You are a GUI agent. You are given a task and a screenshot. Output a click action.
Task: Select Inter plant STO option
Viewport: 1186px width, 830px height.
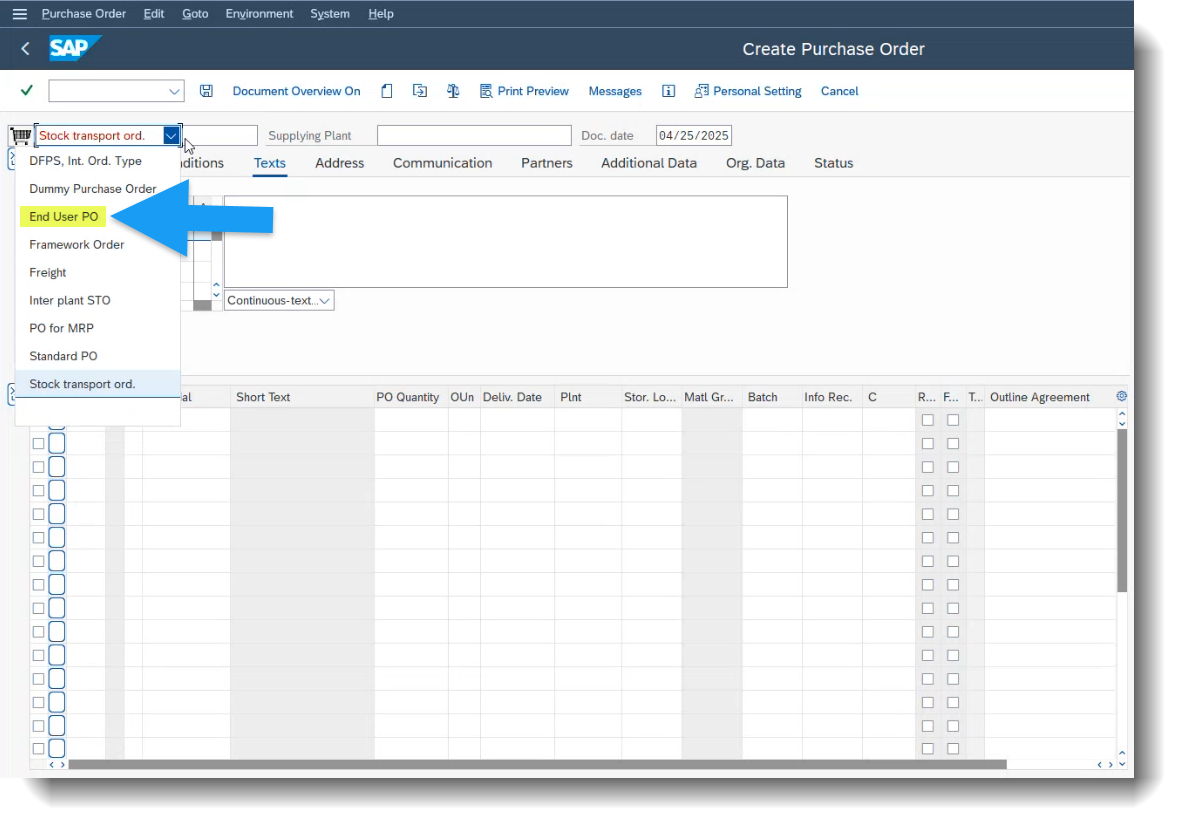(x=98, y=300)
